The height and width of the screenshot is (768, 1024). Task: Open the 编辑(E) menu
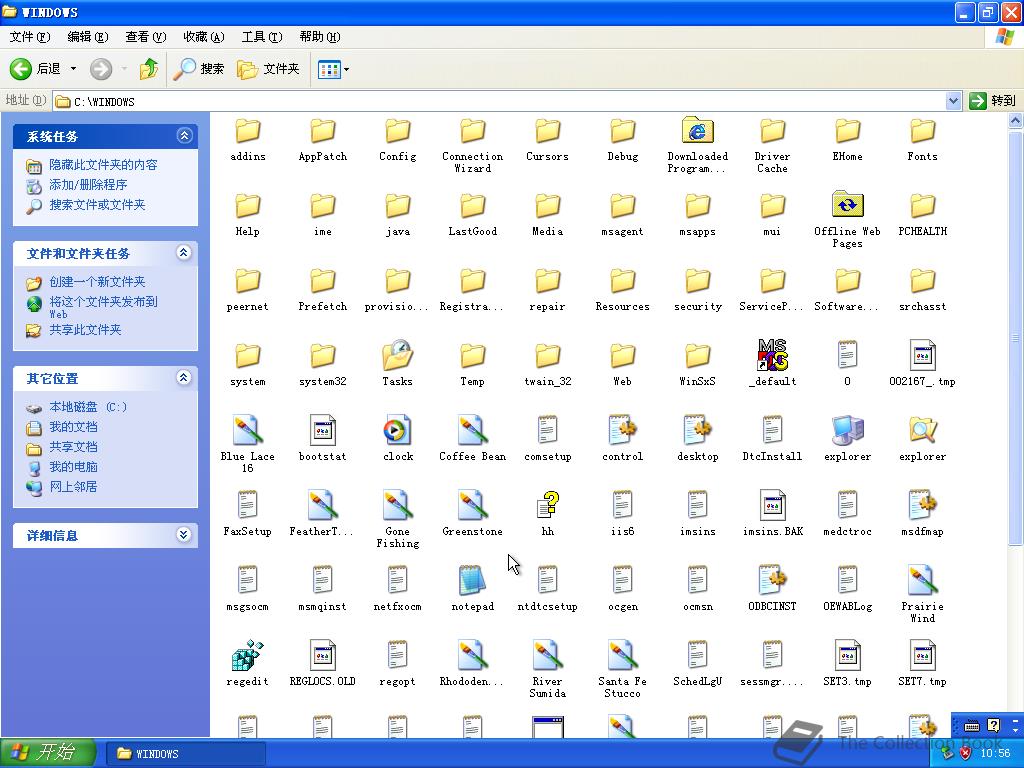pyautogui.click(x=88, y=37)
